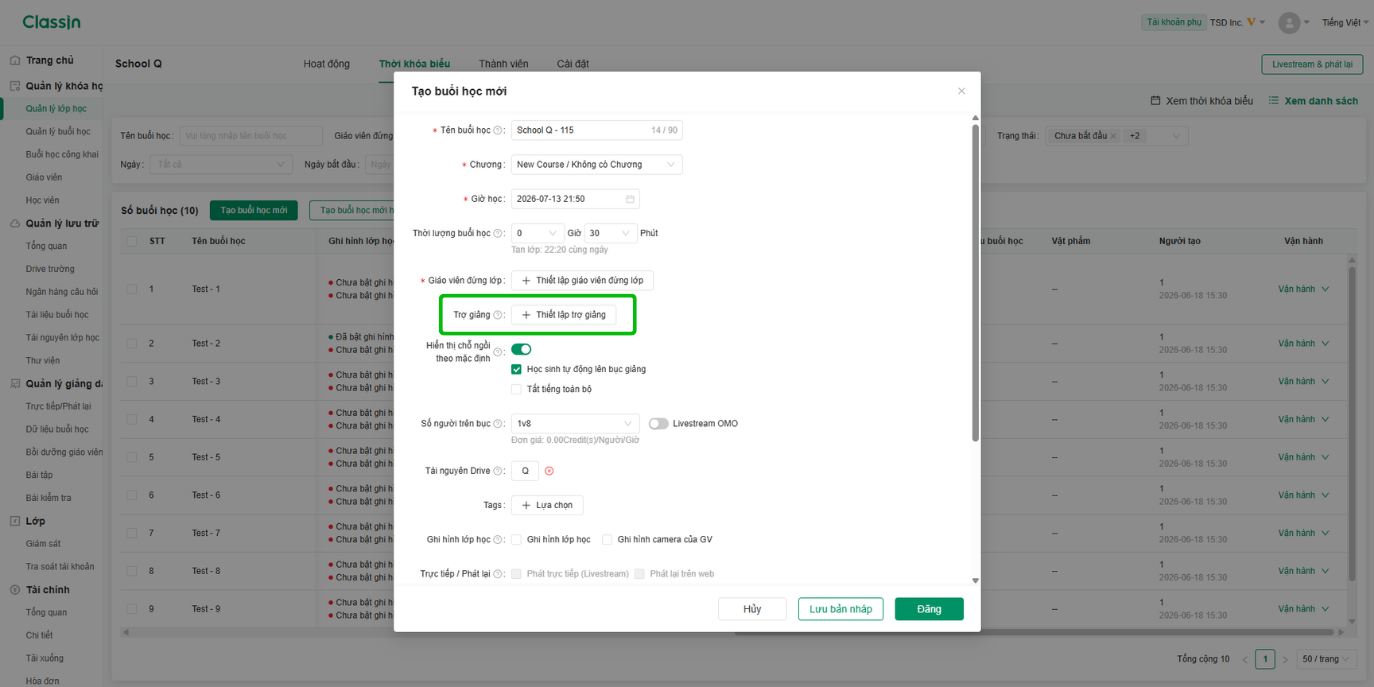The width and height of the screenshot is (1374, 687).
Task: Close the Tạo buổi học mới dialog
Action: [961, 91]
